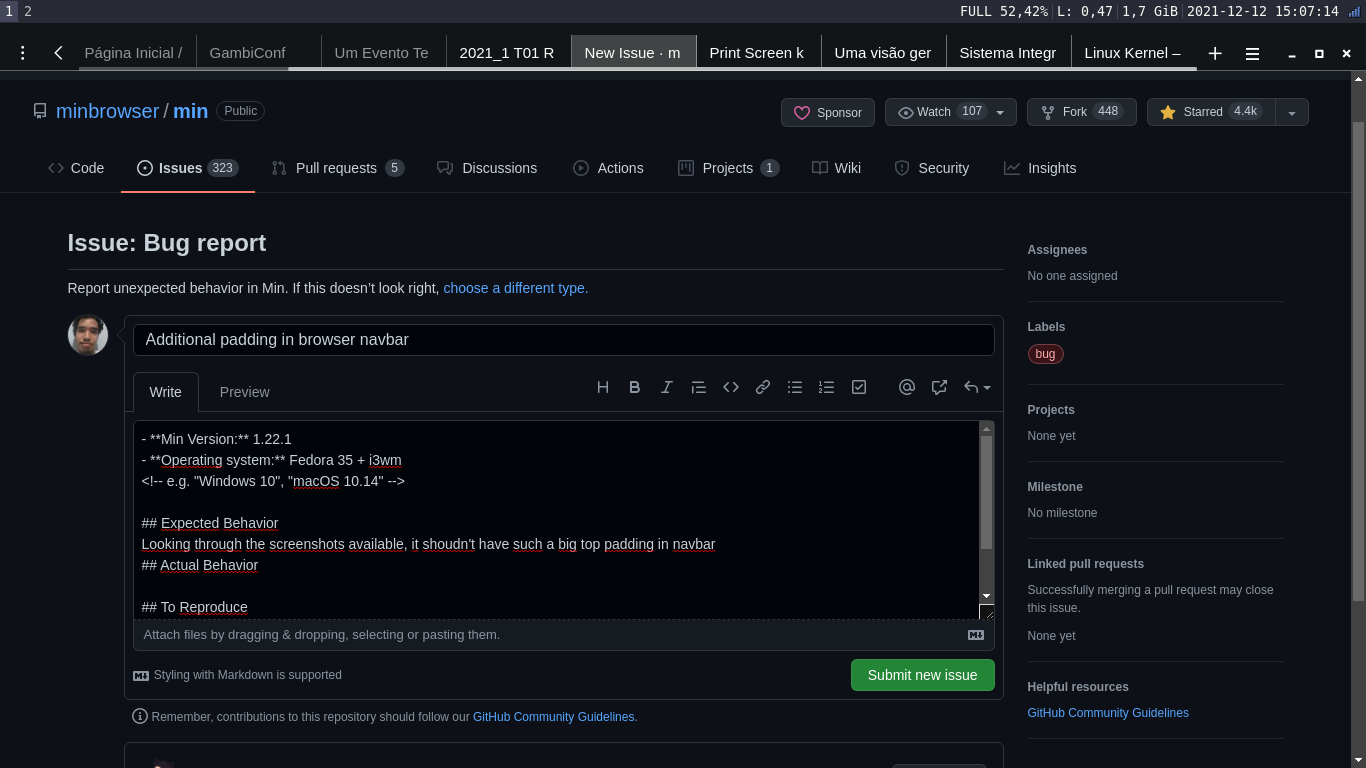
Task: Reference an issue via the cross-reference icon
Action: point(939,387)
